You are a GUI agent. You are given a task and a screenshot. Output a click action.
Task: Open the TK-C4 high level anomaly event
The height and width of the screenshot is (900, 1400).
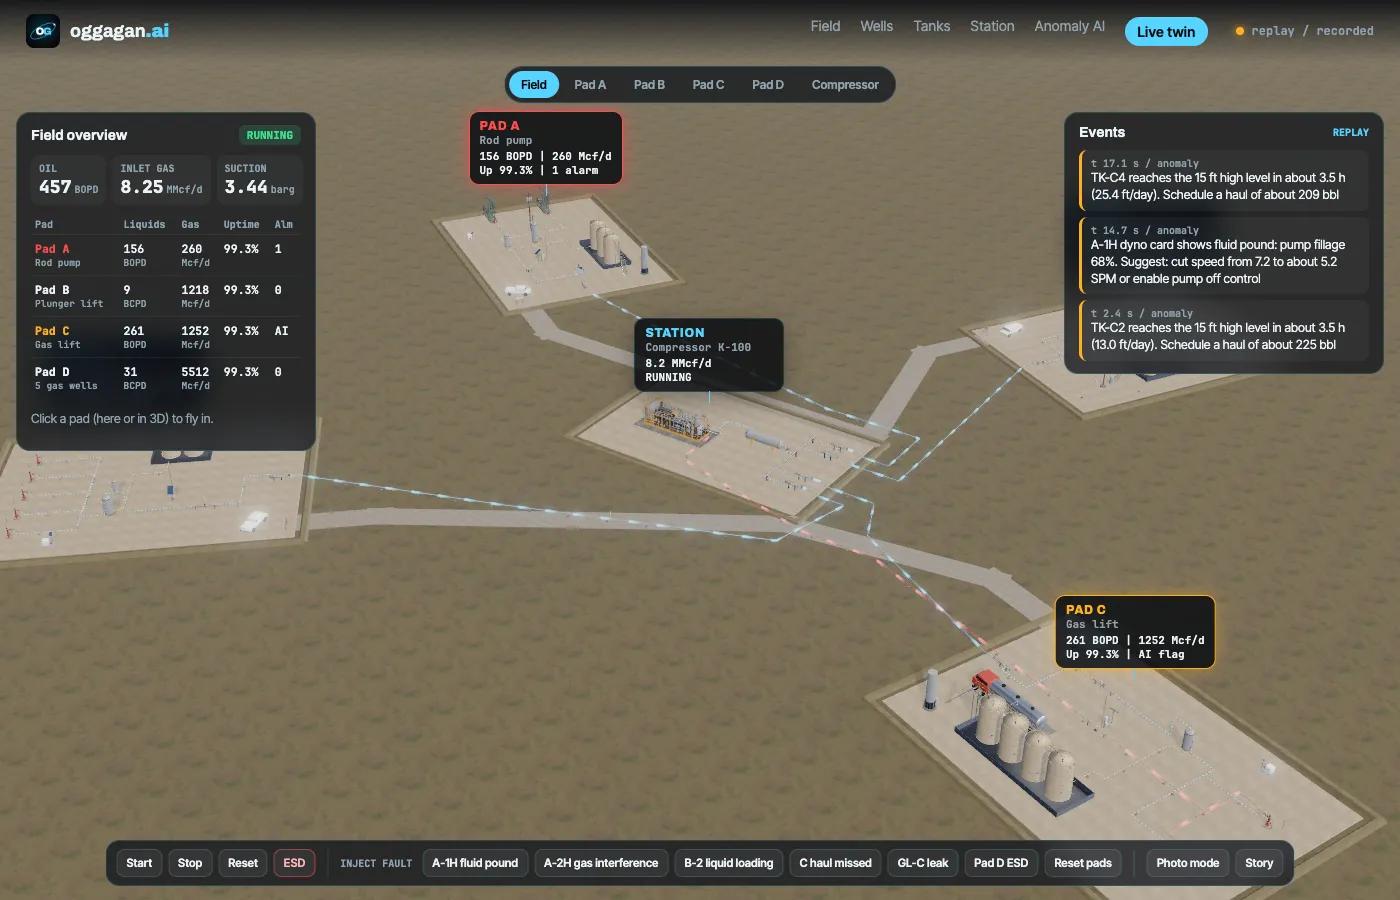[x=1223, y=180]
